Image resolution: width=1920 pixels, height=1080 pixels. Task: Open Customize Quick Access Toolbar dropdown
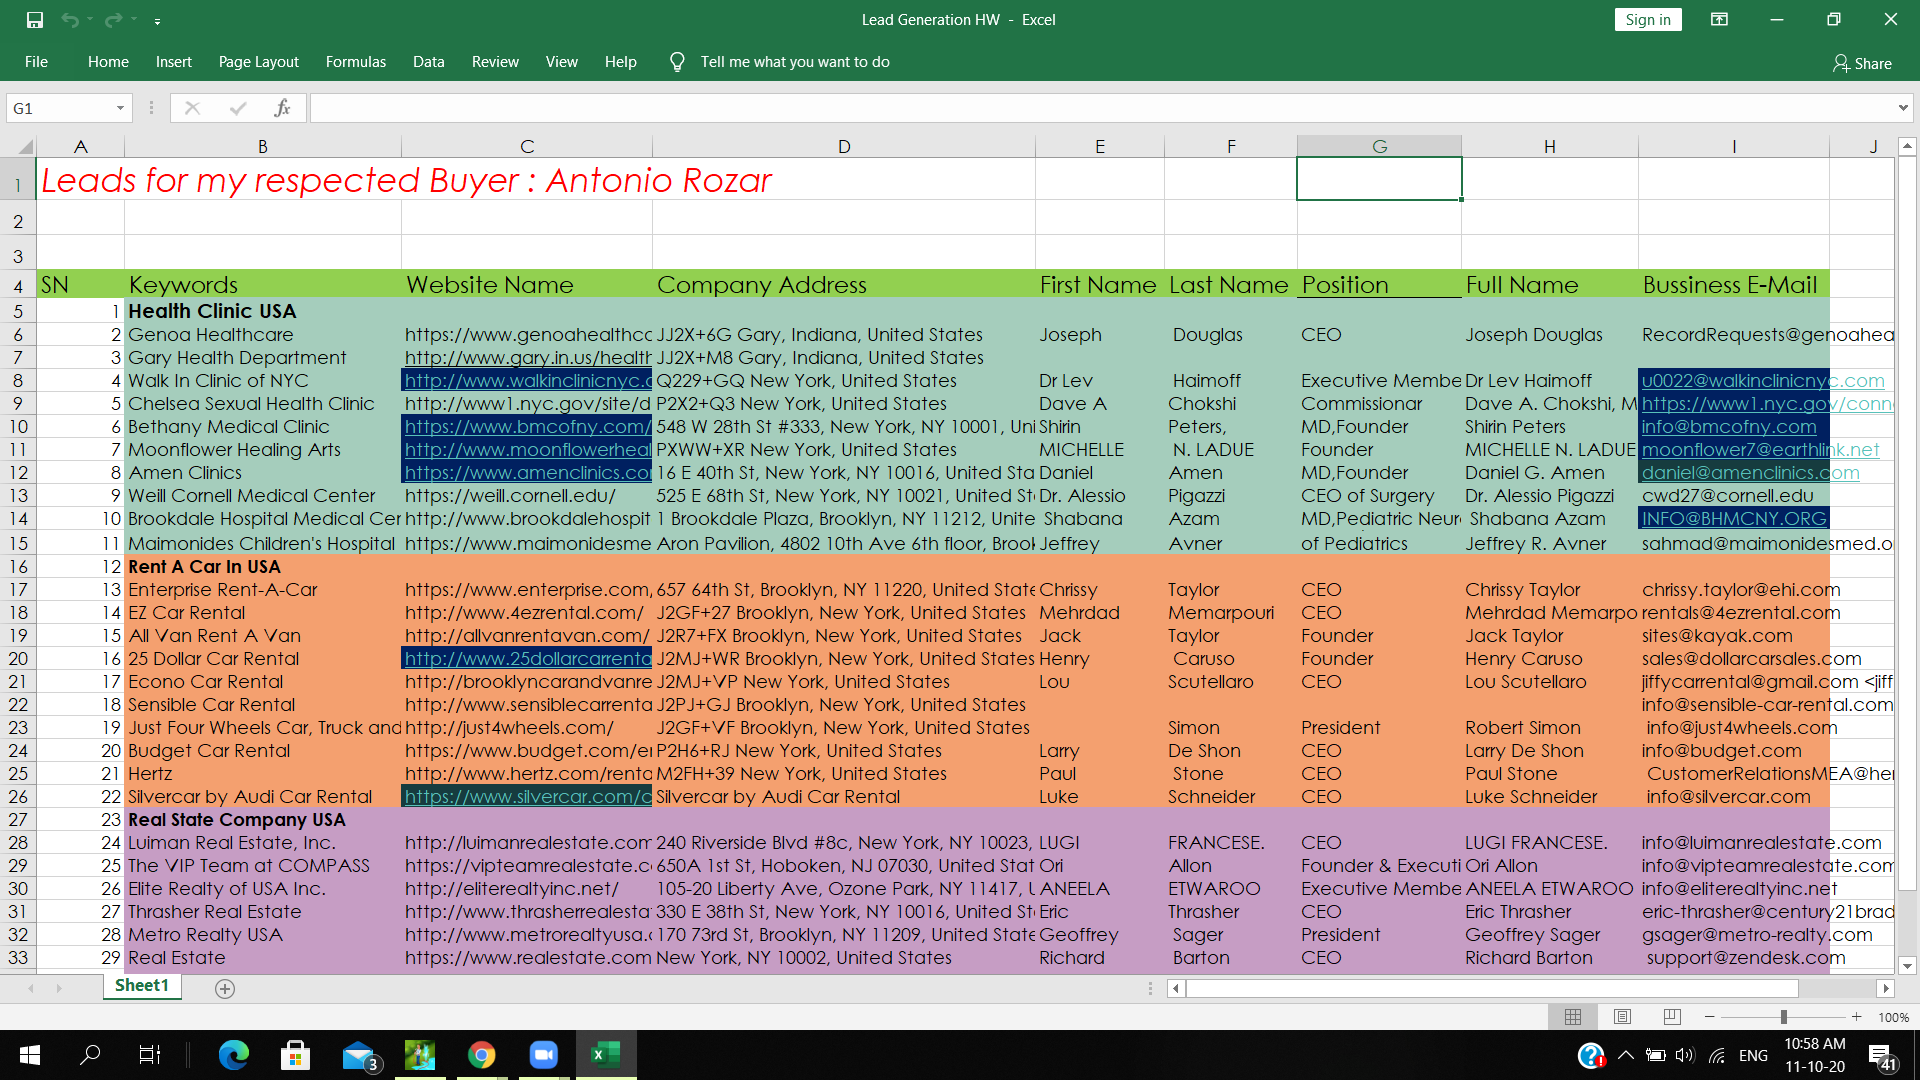coord(157,21)
